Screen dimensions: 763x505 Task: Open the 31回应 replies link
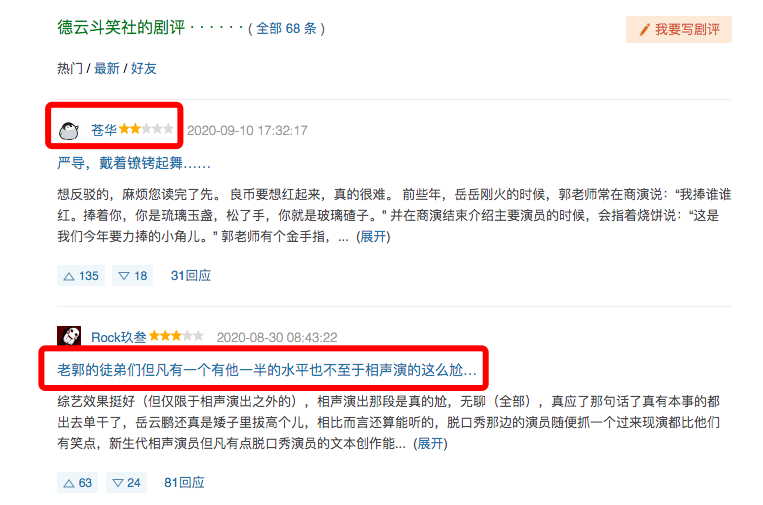[191, 276]
